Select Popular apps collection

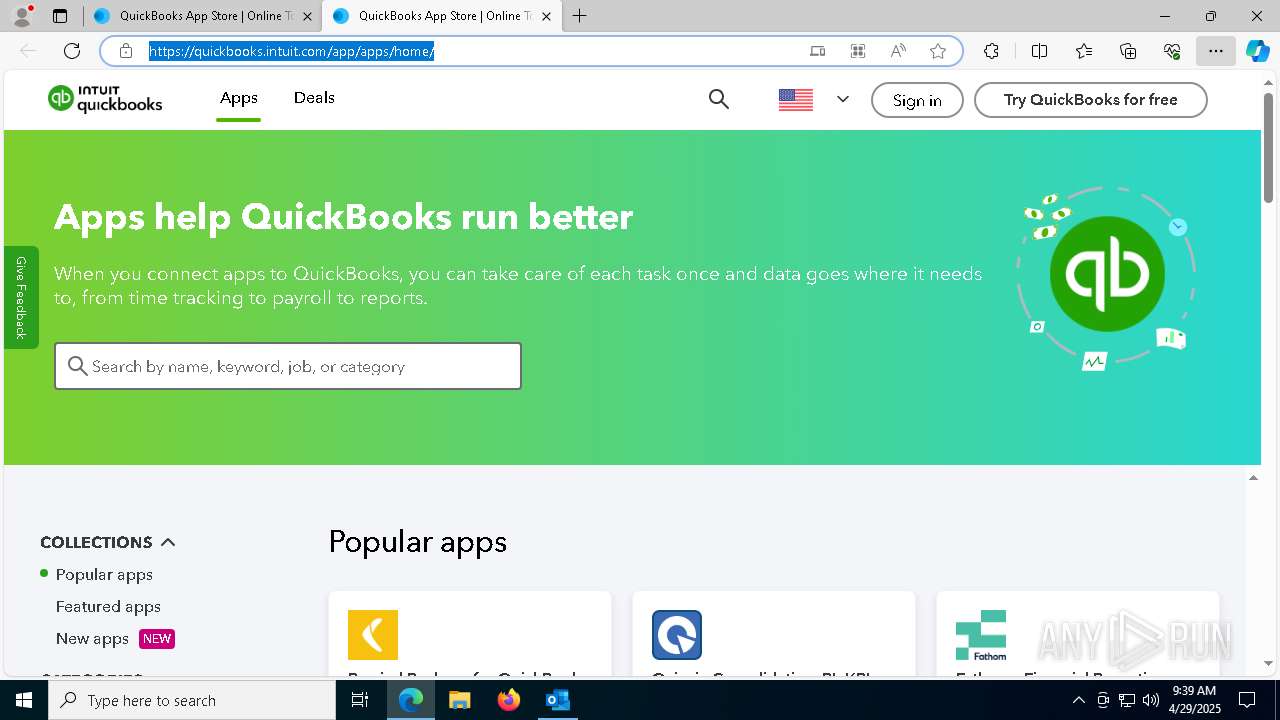point(104,574)
